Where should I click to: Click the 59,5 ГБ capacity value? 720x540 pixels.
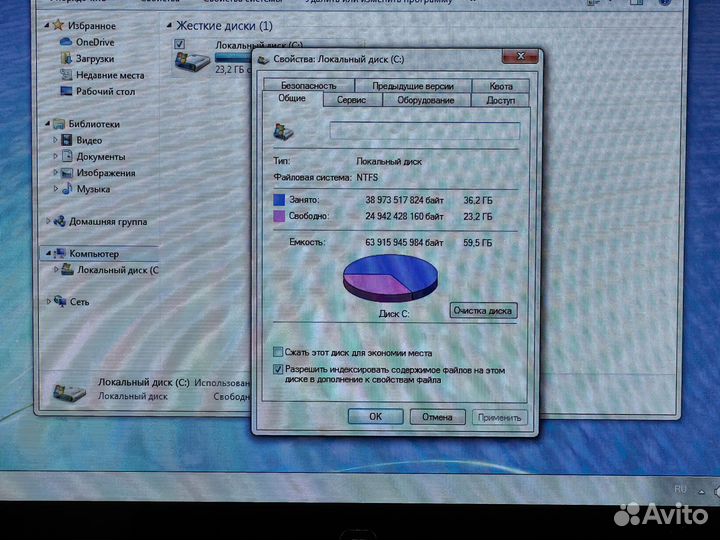tap(478, 242)
